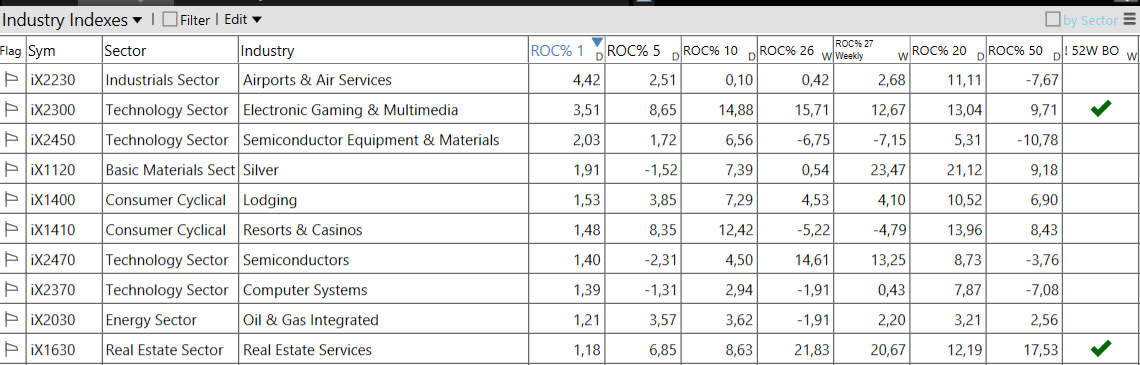Screen dimensions: 1140x365
Task: Flag the iX2300 Electronic Gaming row
Action: [12, 110]
